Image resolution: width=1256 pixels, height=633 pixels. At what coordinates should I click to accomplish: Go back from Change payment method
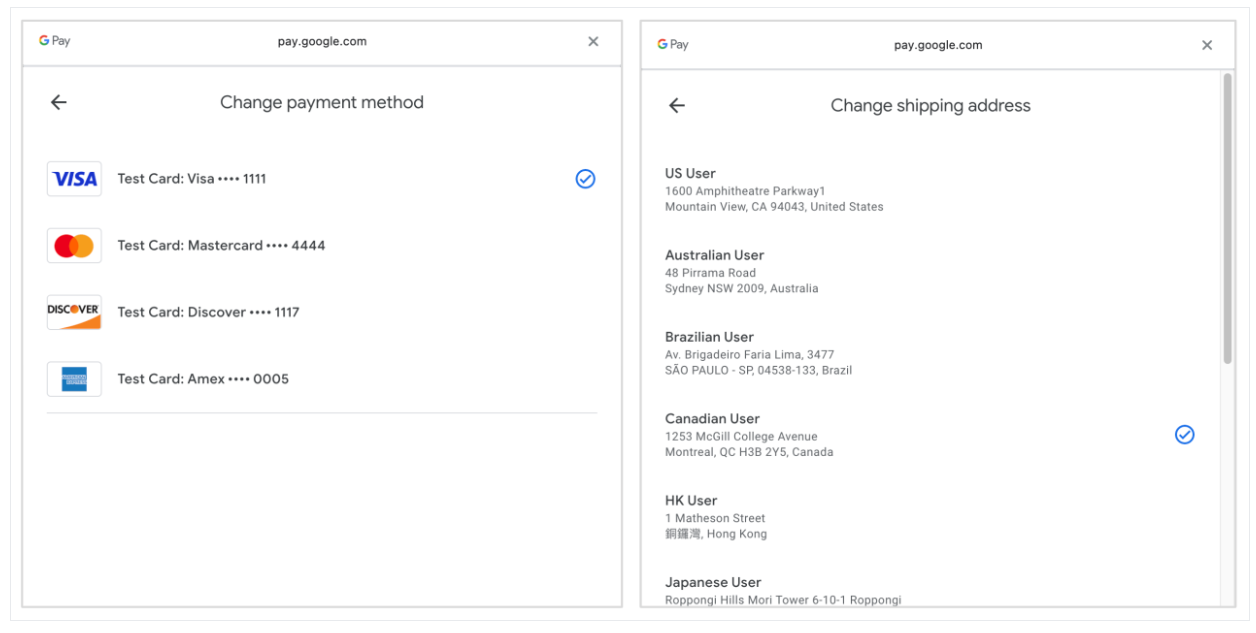(59, 102)
